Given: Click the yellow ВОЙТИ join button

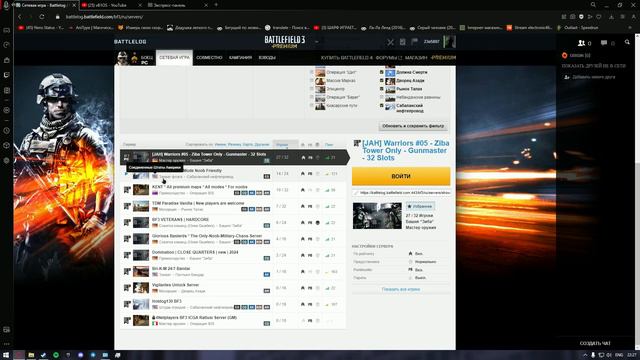Looking at the screenshot, I should [401, 176].
